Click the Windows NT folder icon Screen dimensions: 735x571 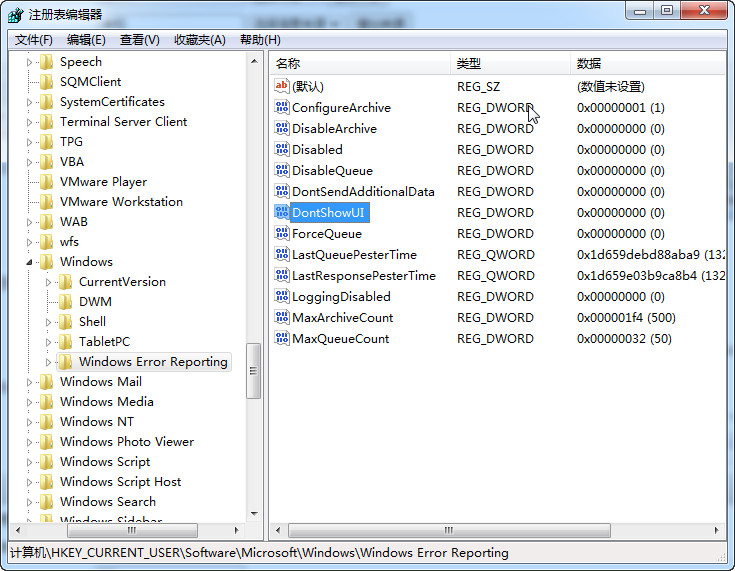[46, 422]
